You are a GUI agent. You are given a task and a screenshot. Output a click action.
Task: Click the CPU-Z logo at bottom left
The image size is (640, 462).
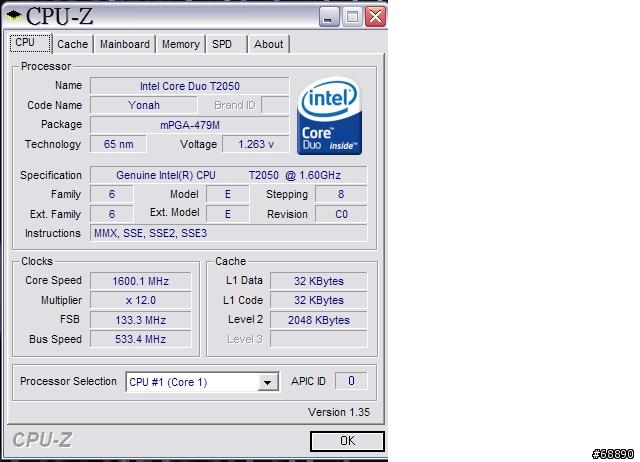pyautogui.click(x=42, y=440)
